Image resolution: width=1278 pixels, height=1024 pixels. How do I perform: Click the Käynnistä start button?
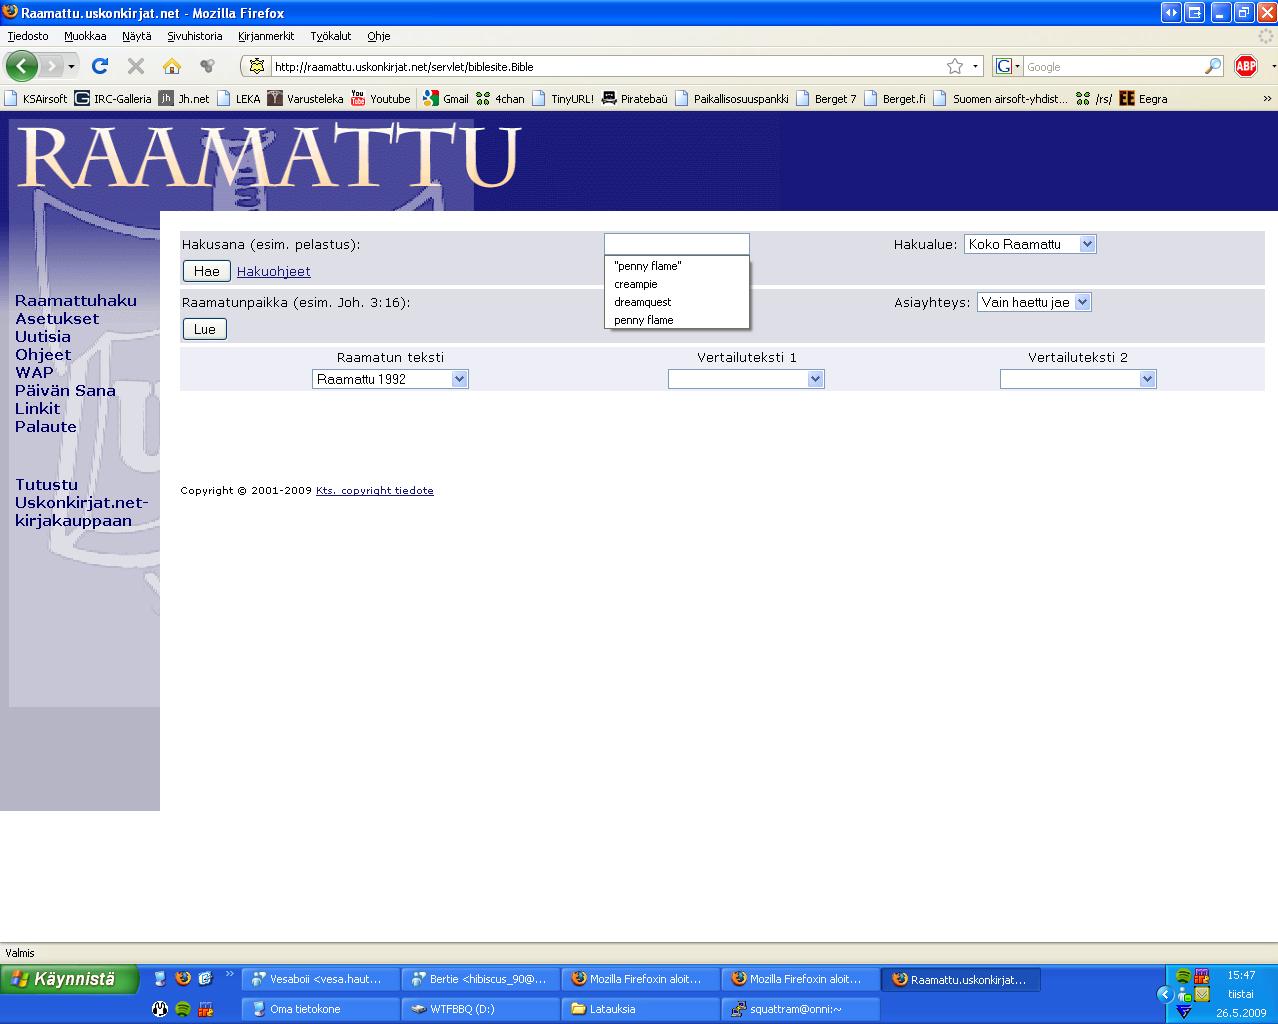coord(70,980)
